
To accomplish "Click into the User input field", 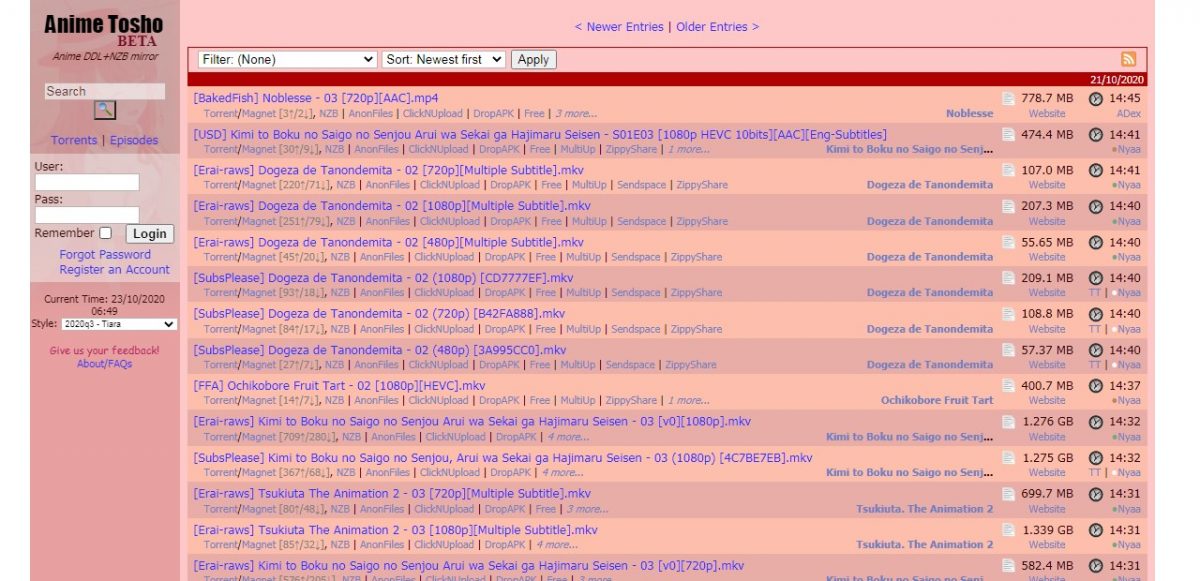I will click(x=87, y=182).
